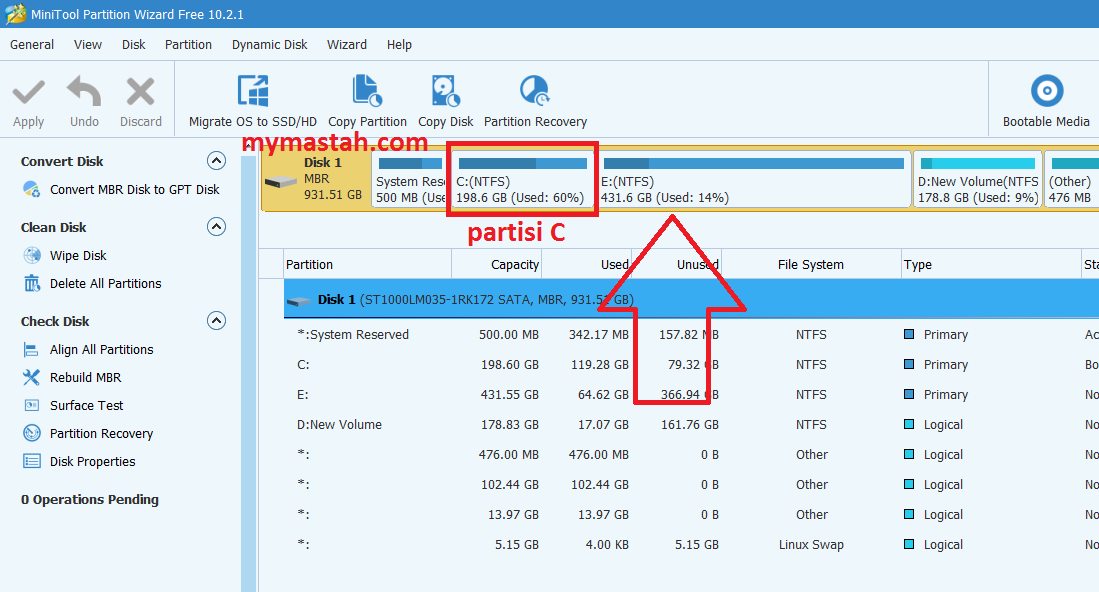Select D:New Volume block in disk map
1099x592 pixels.
pyautogui.click(x=978, y=180)
